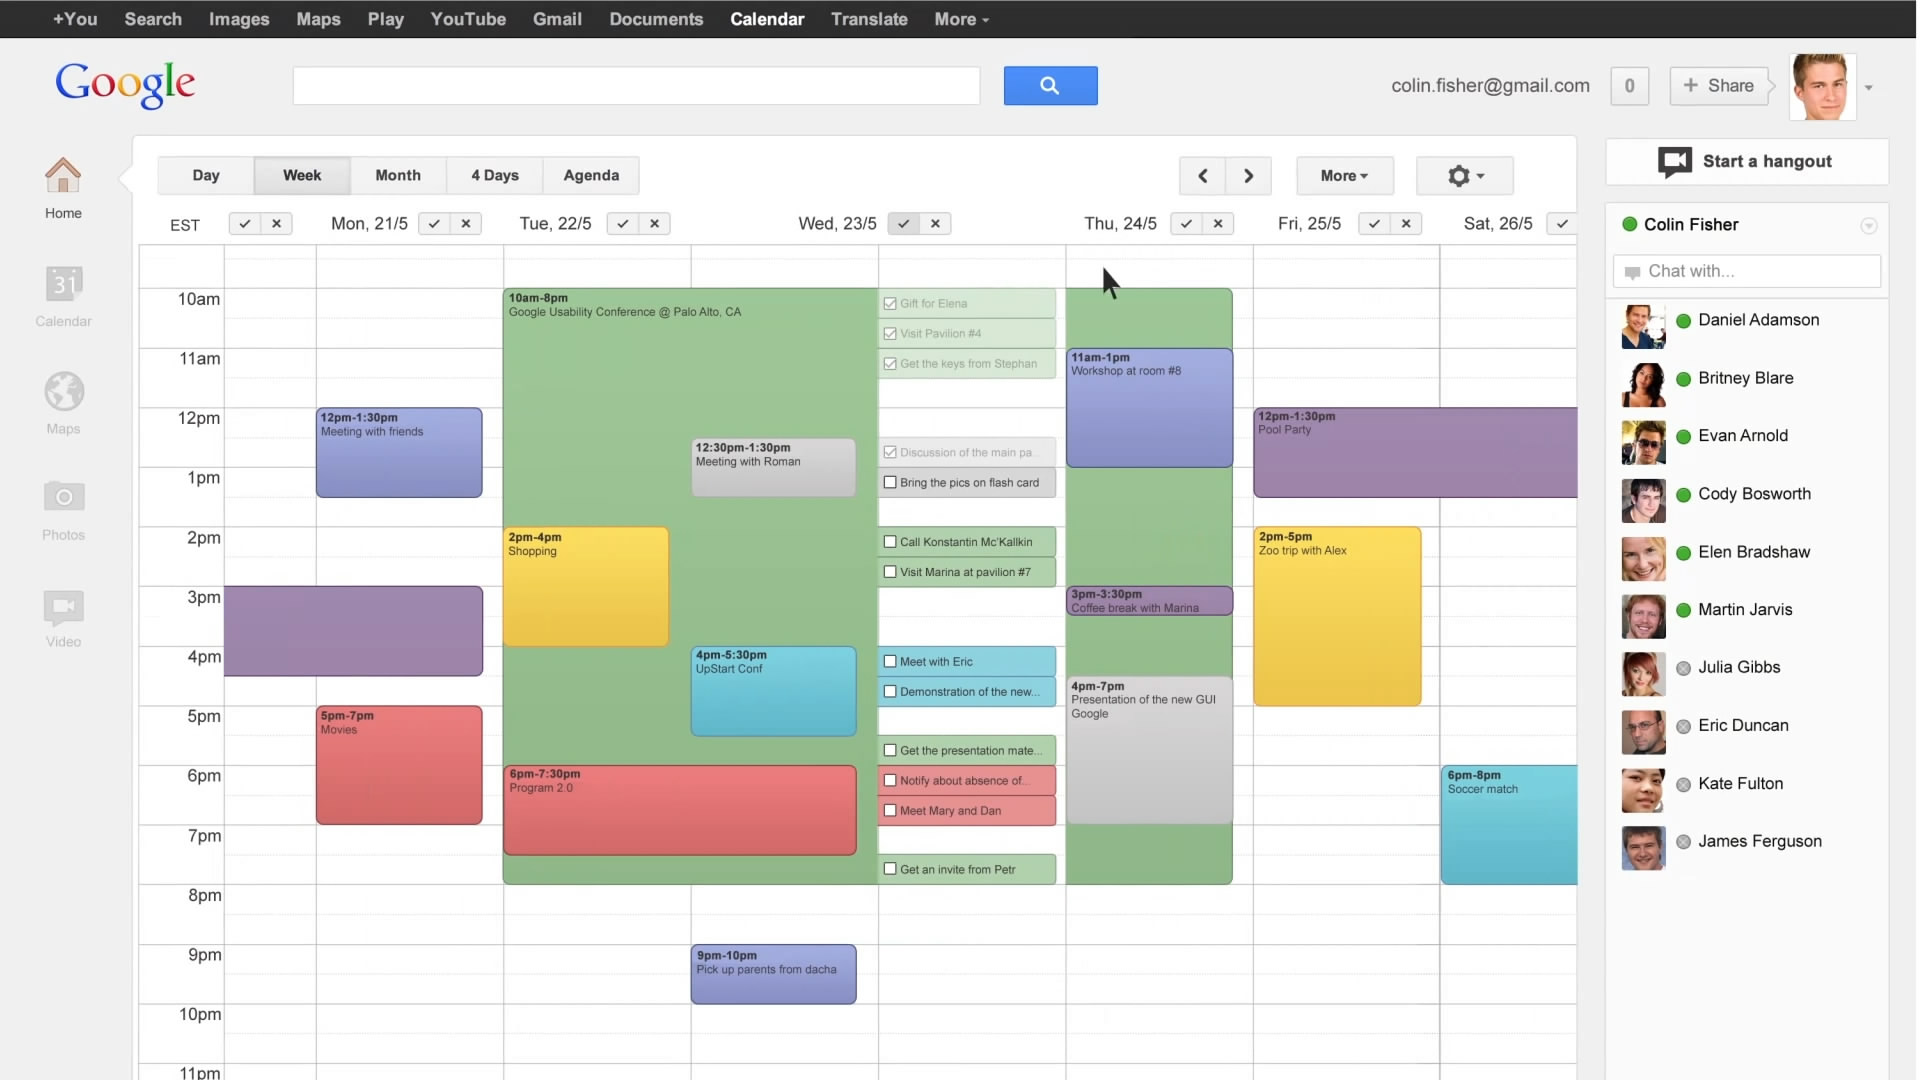This screenshot has height=1080, width=1920.
Task: Check the Meet with Eric task
Action: point(890,662)
